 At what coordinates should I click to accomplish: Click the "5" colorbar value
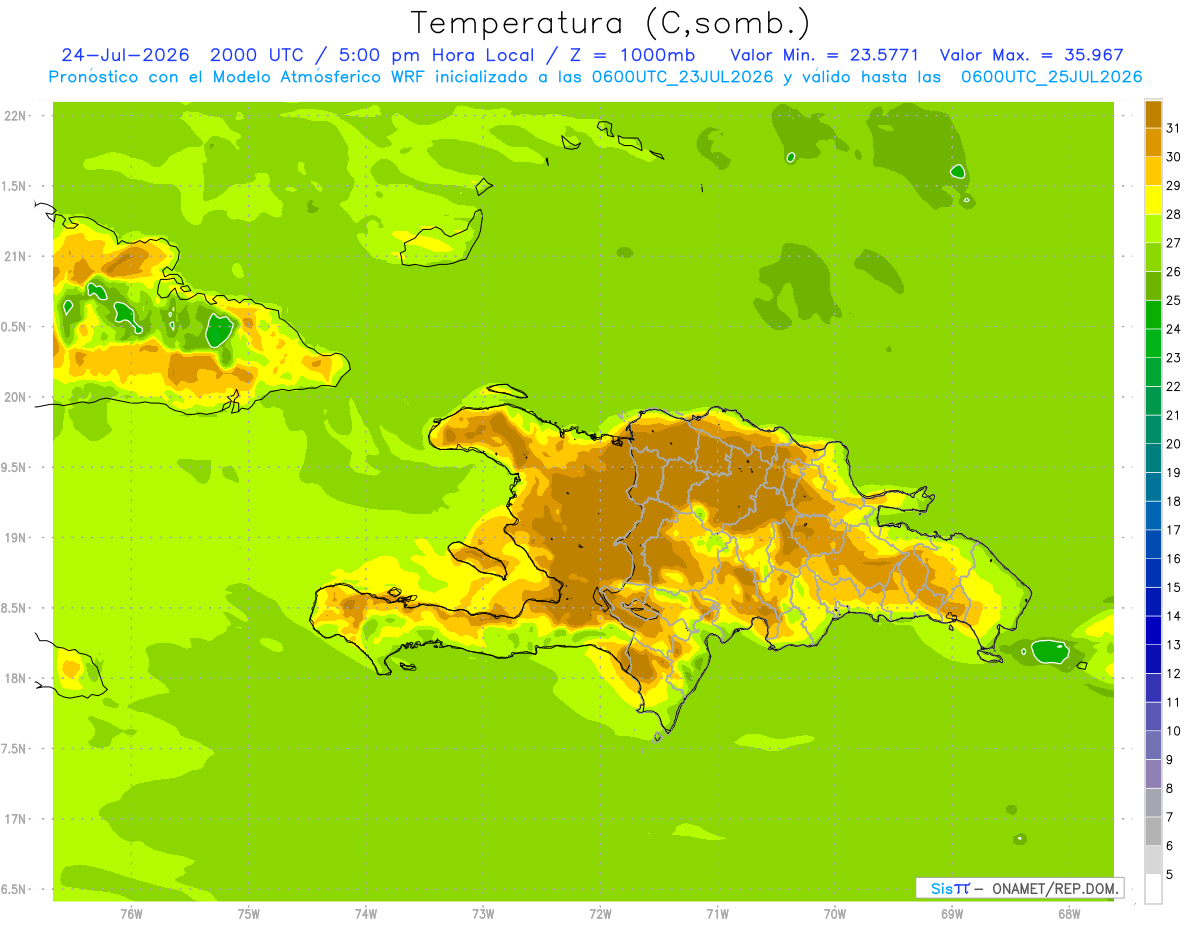point(1170,875)
